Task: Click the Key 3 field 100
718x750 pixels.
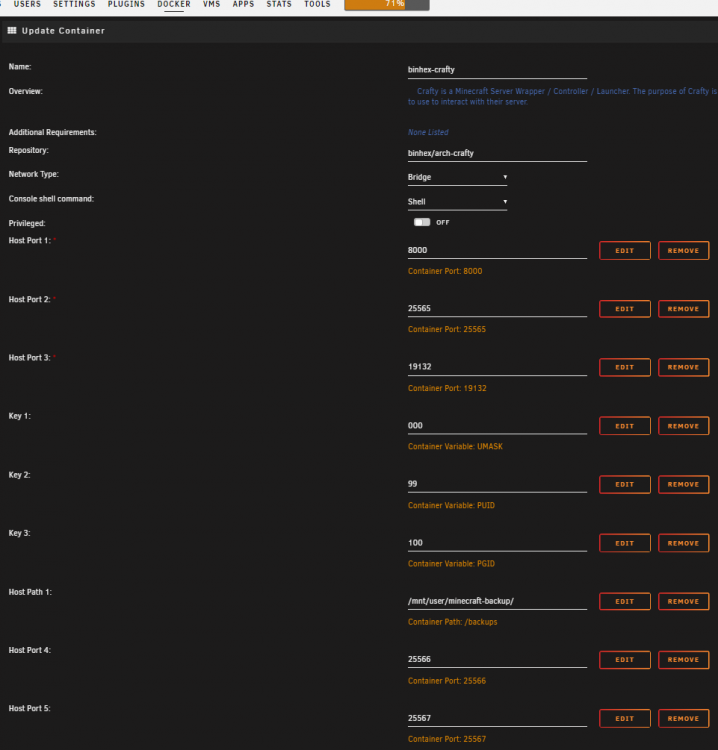Action: (x=497, y=543)
